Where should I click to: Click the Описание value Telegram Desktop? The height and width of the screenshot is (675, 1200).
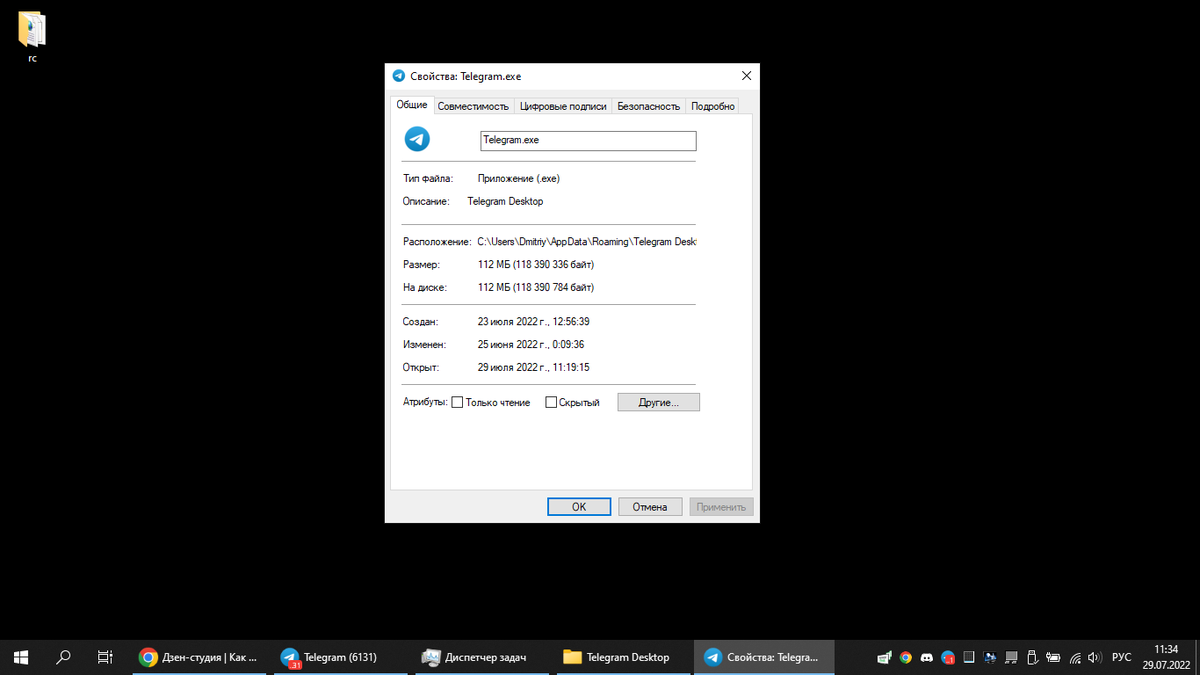(505, 201)
